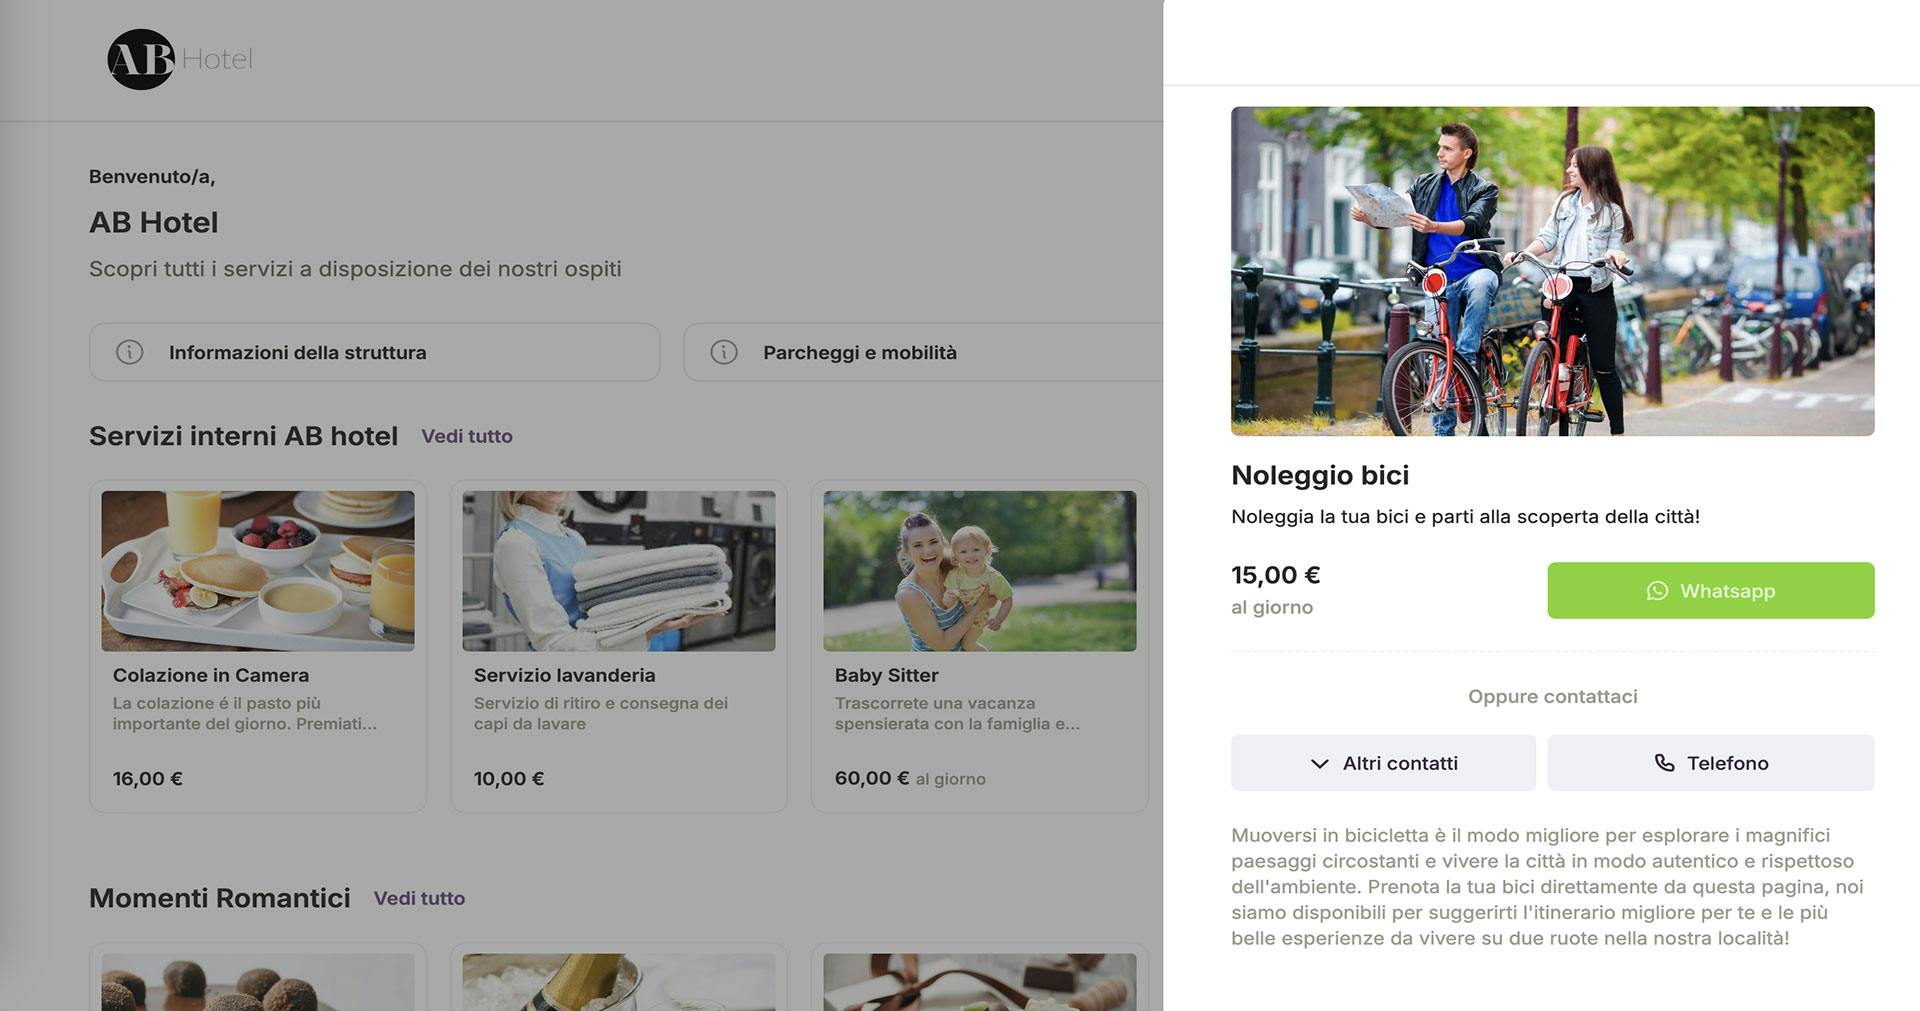Open Vedi tutto for Servizi interni
The image size is (1920, 1011).
(467, 436)
